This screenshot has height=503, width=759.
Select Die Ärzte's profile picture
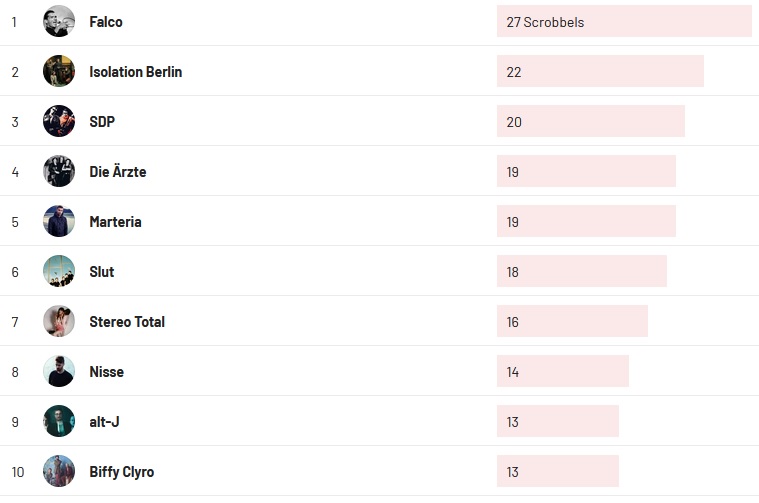(59, 171)
